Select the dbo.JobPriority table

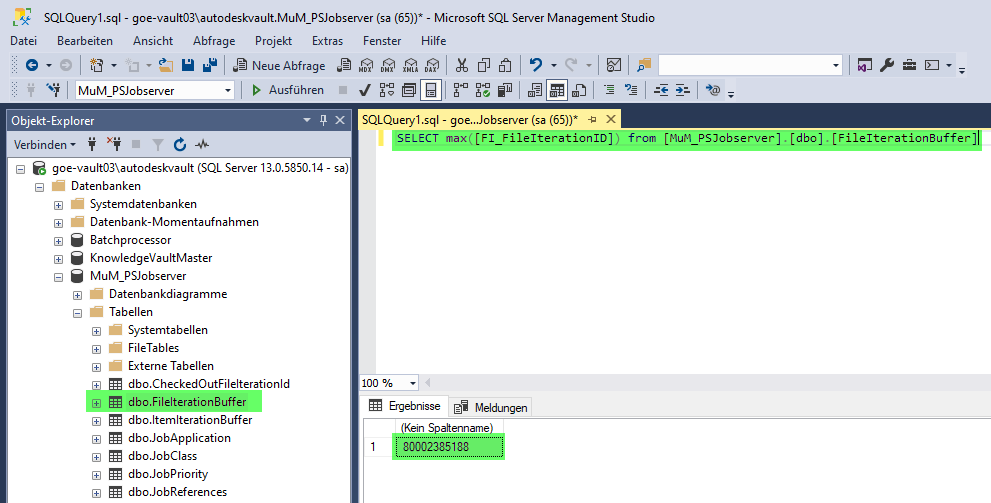[x=167, y=474]
